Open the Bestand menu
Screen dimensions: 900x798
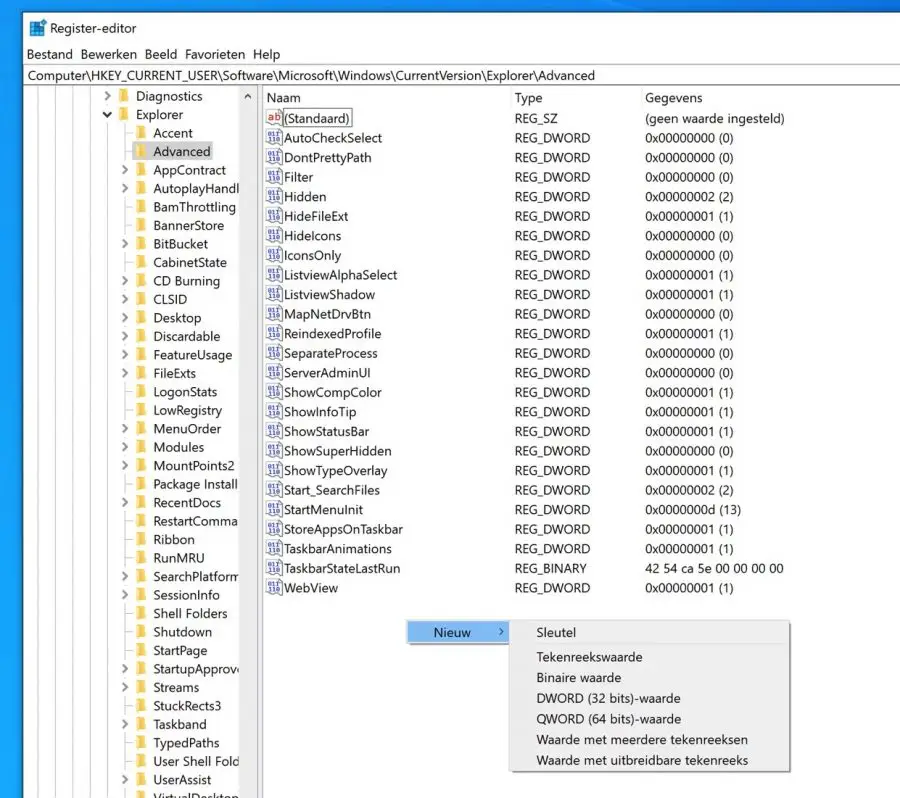coord(50,54)
